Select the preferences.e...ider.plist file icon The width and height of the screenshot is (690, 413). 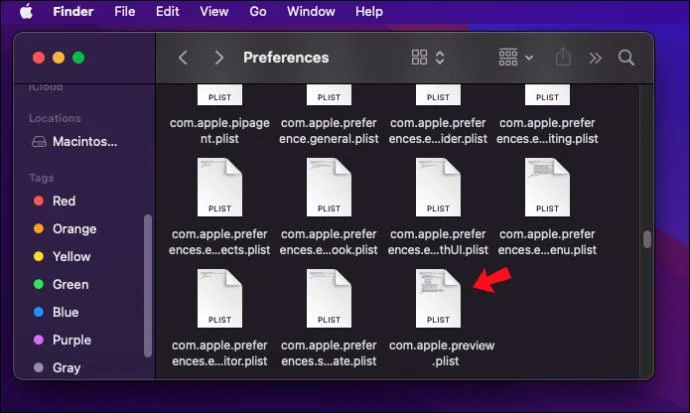pos(438,95)
